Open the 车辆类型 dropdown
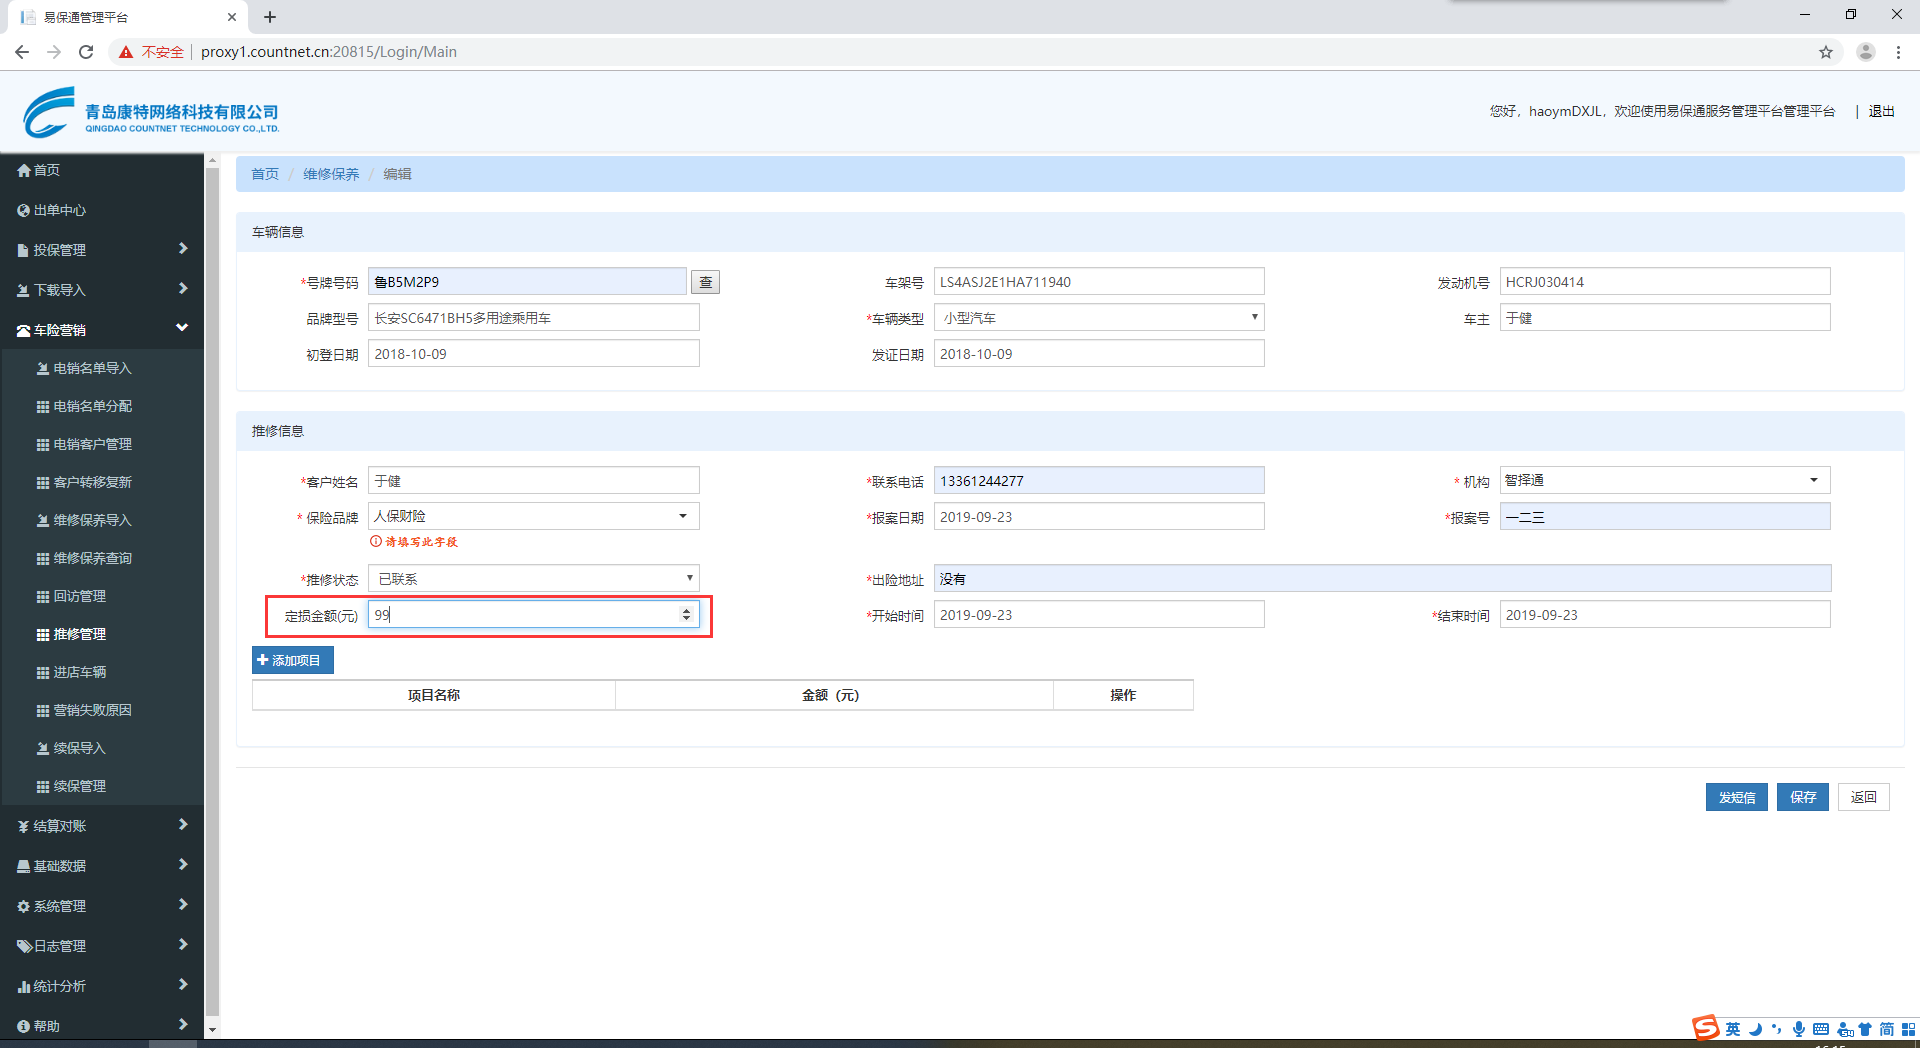The image size is (1920, 1048). pos(1098,318)
